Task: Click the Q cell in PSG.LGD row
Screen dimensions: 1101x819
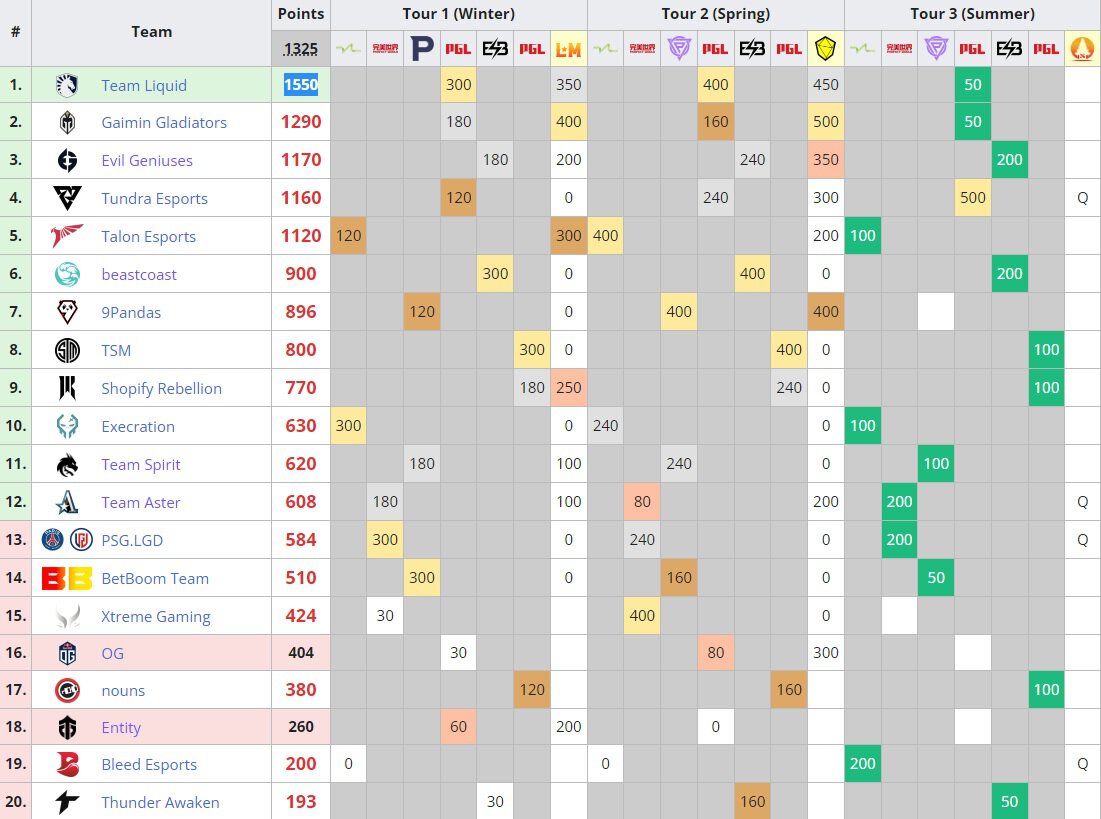Action: (x=1082, y=539)
